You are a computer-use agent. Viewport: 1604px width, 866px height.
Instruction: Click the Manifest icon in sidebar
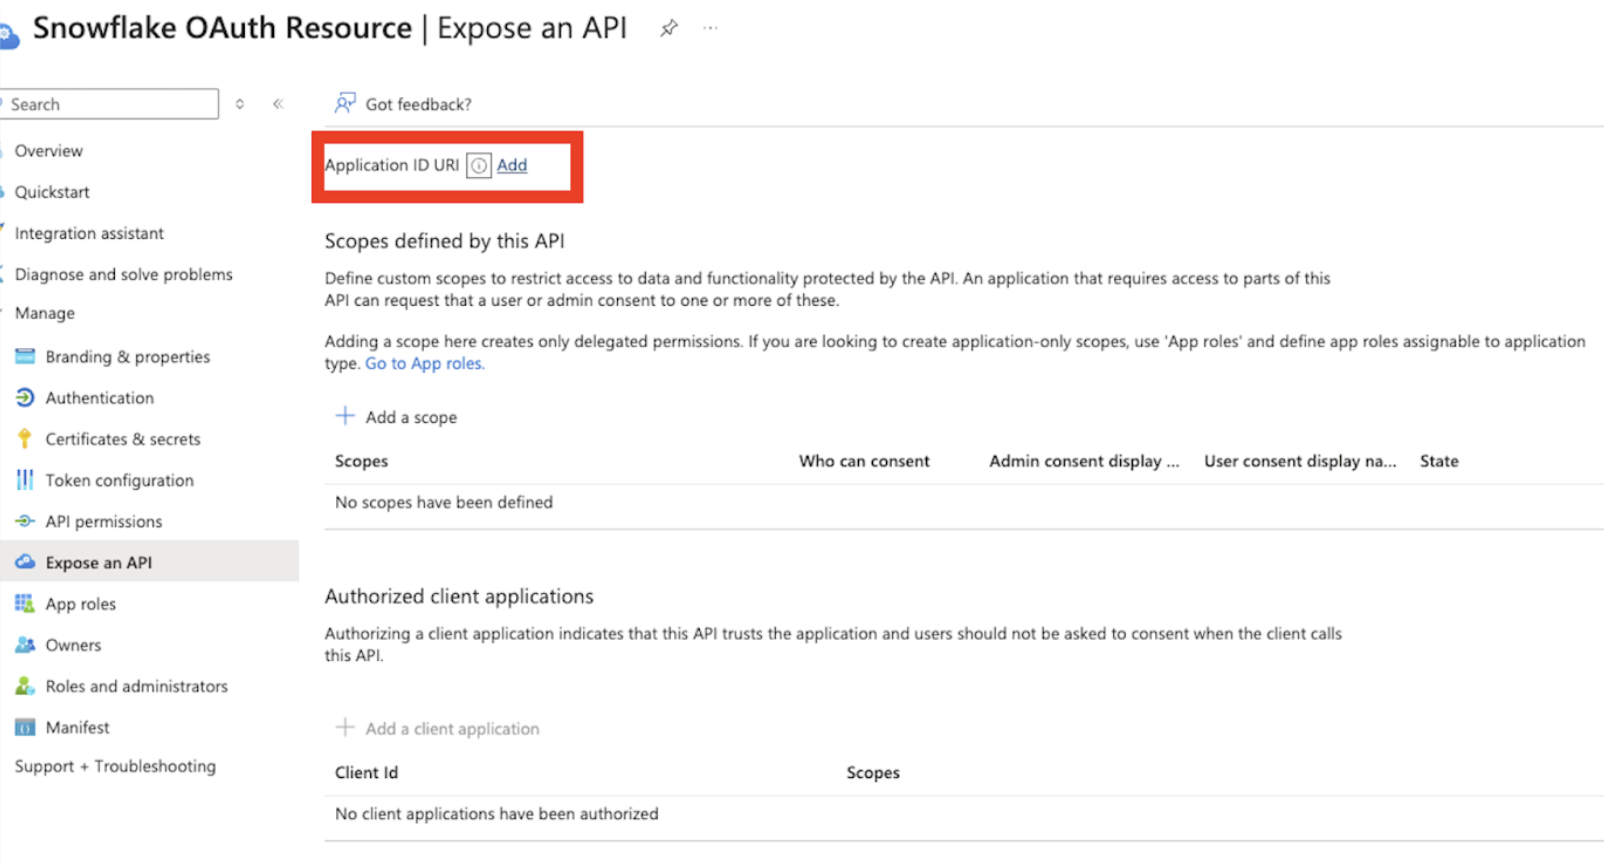[x=25, y=728]
